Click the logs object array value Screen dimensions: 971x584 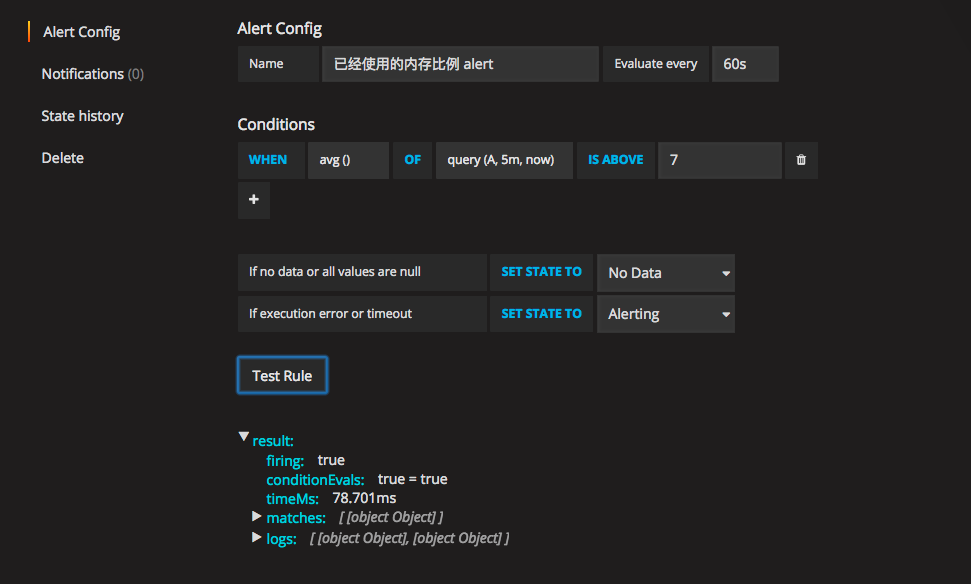tap(409, 538)
